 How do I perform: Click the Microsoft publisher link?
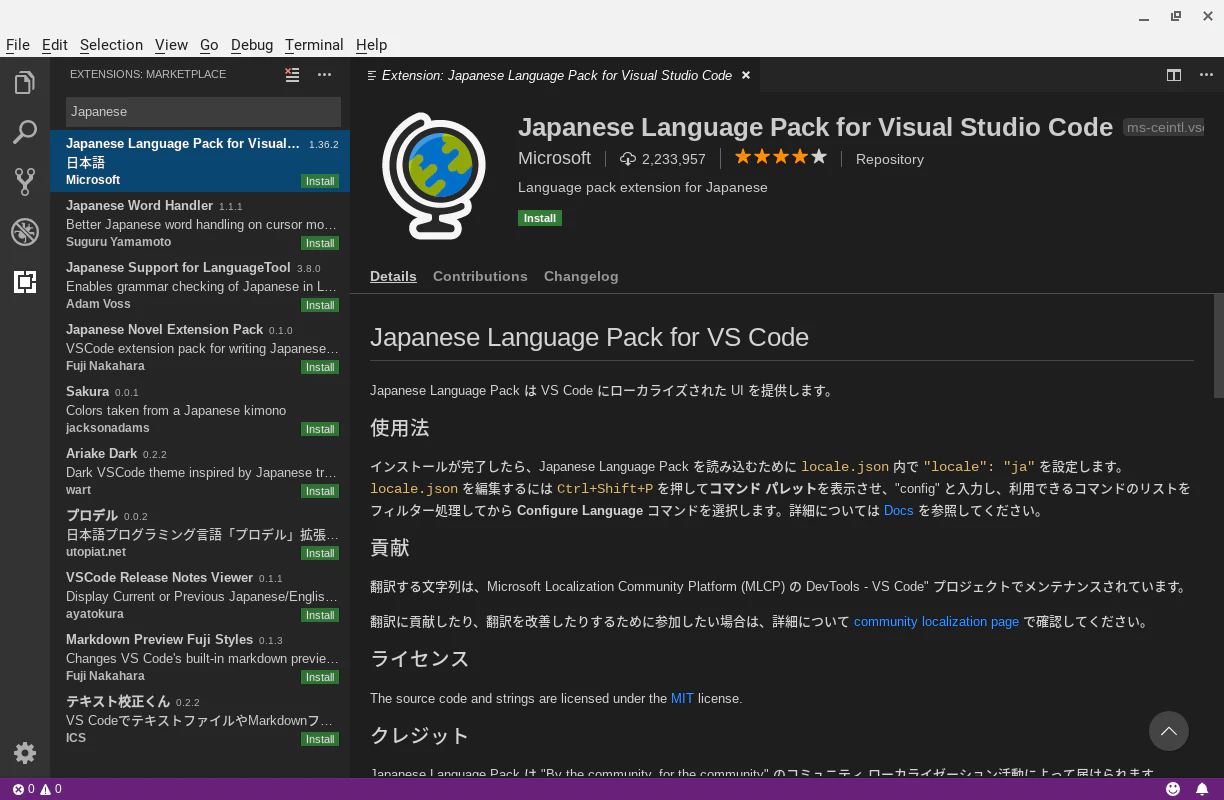tap(554, 158)
